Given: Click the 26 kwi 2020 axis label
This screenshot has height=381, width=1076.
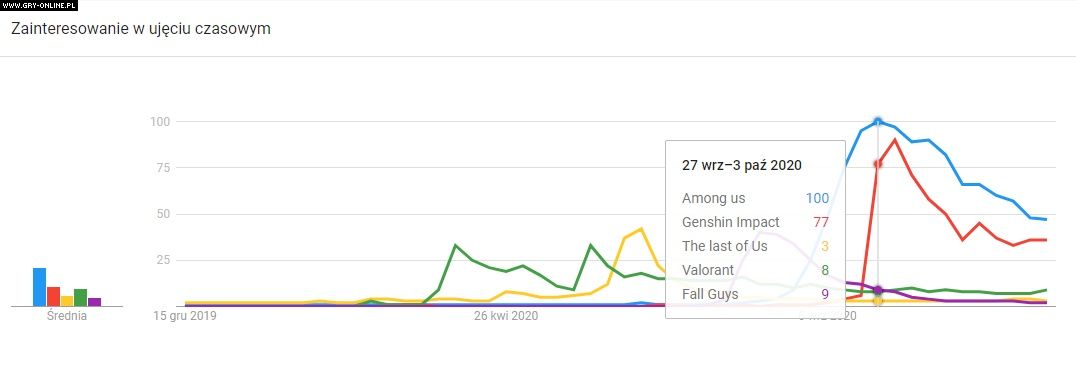Looking at the screenshot, I should pyautogui.click(x=506, y=316).
